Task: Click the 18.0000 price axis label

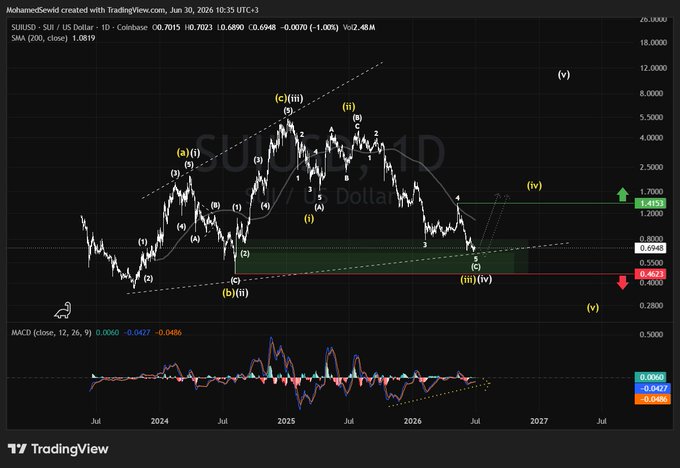Action: click(x=653, y=43)
